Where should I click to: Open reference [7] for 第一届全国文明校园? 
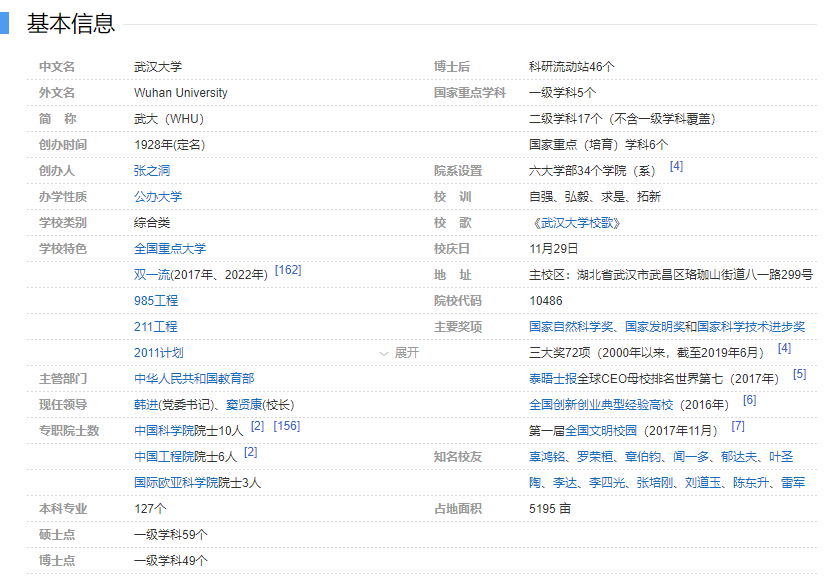coord(737,429)
